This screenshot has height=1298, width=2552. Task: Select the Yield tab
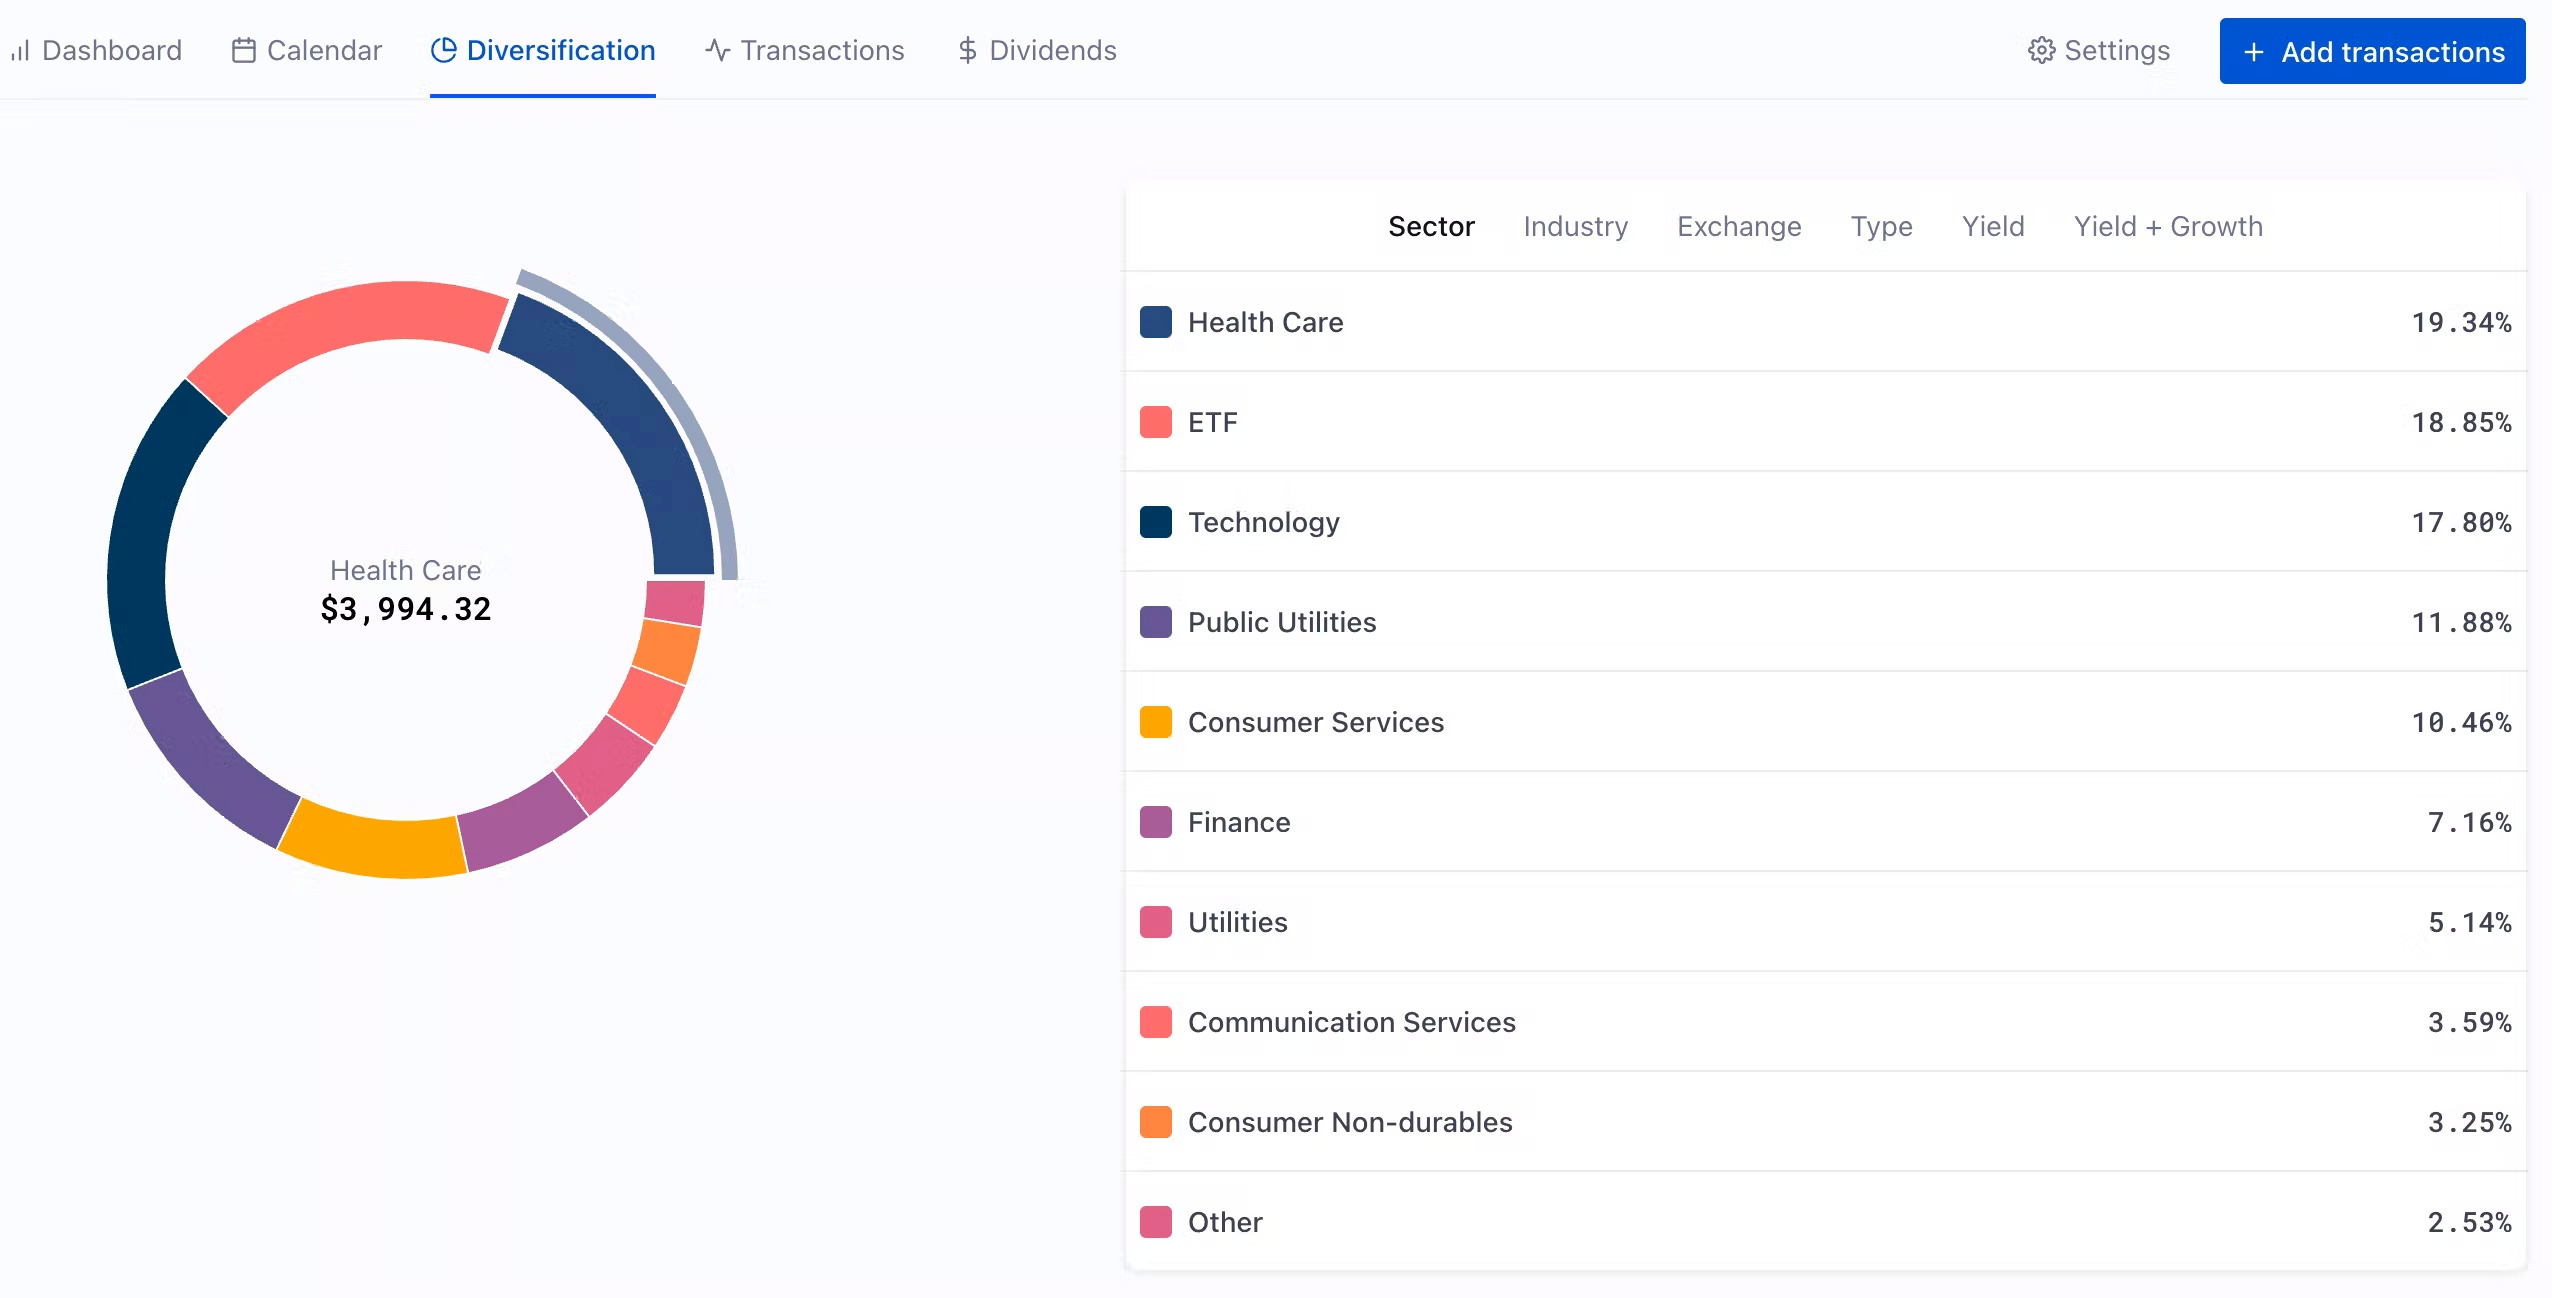coord(1992,226)
